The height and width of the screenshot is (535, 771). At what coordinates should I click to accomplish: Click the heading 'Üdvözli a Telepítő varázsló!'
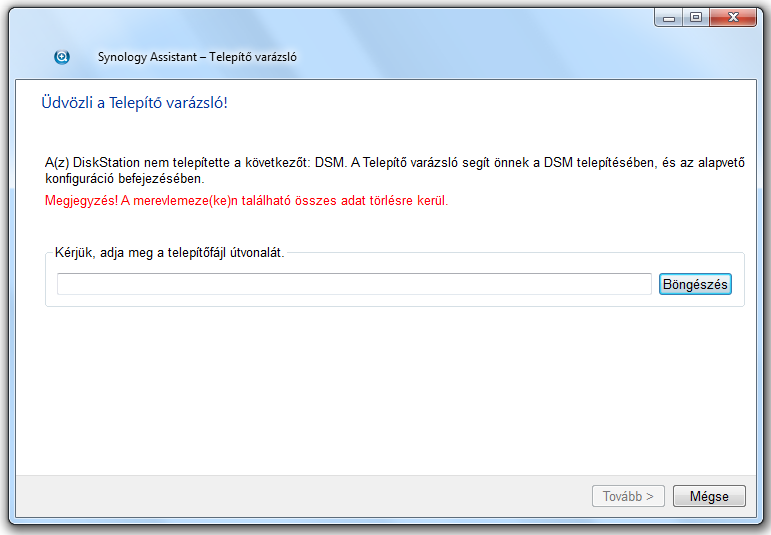click(x=134, y=103)
